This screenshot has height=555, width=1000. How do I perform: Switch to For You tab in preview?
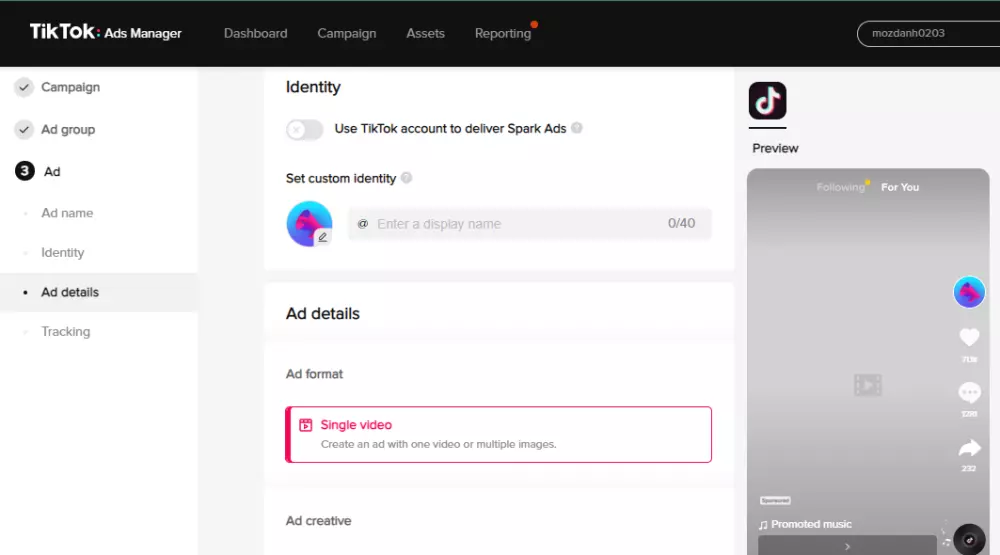(x=900, y=187)
